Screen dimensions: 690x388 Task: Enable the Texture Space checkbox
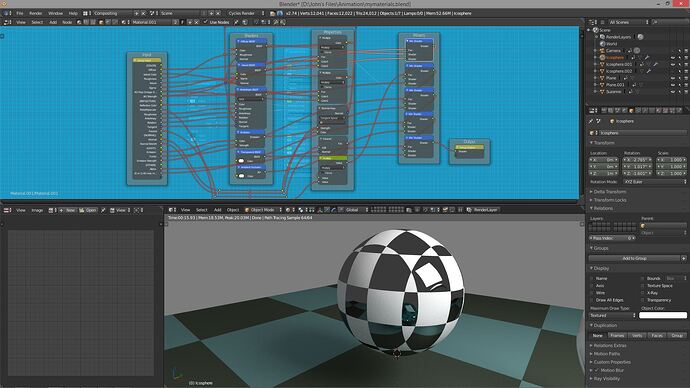click(x=643, y=286)
